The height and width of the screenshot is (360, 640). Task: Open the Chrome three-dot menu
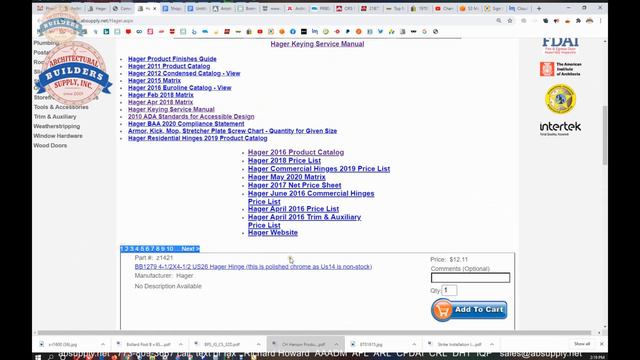600,20
